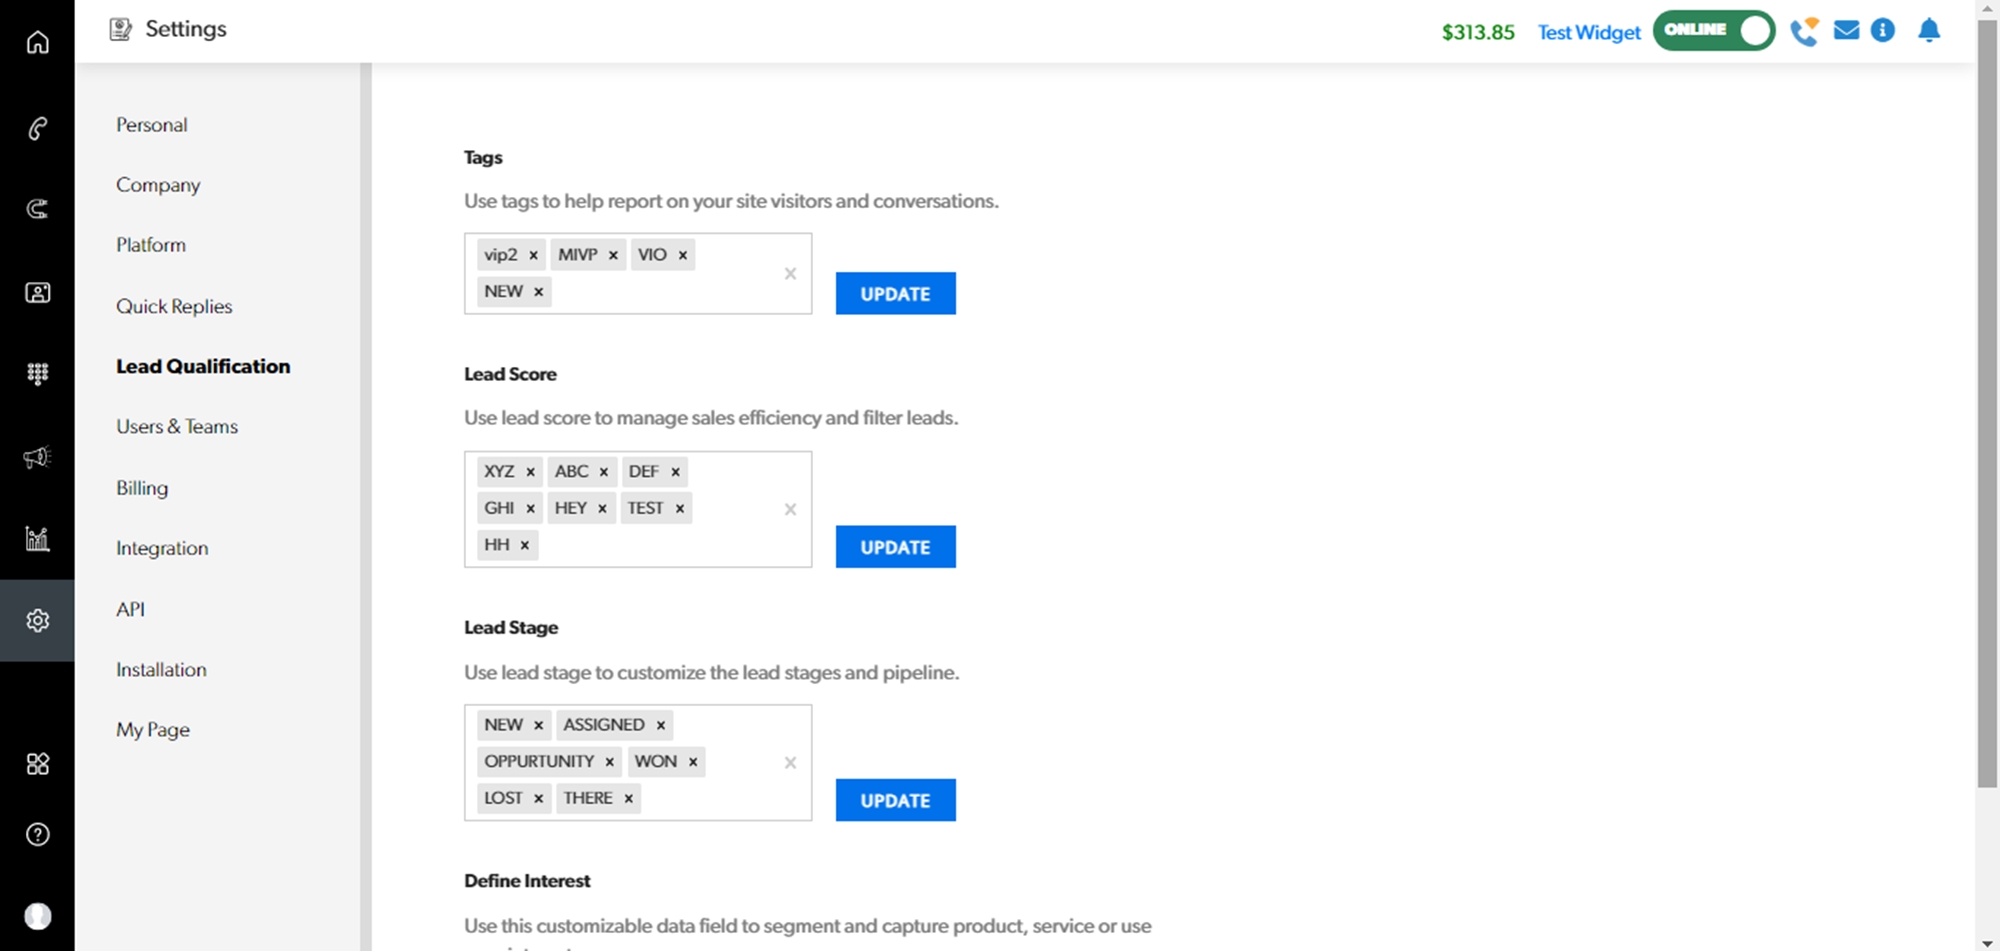
Task: Click the notification bell icon
Action: click(x=1929, y=31)
